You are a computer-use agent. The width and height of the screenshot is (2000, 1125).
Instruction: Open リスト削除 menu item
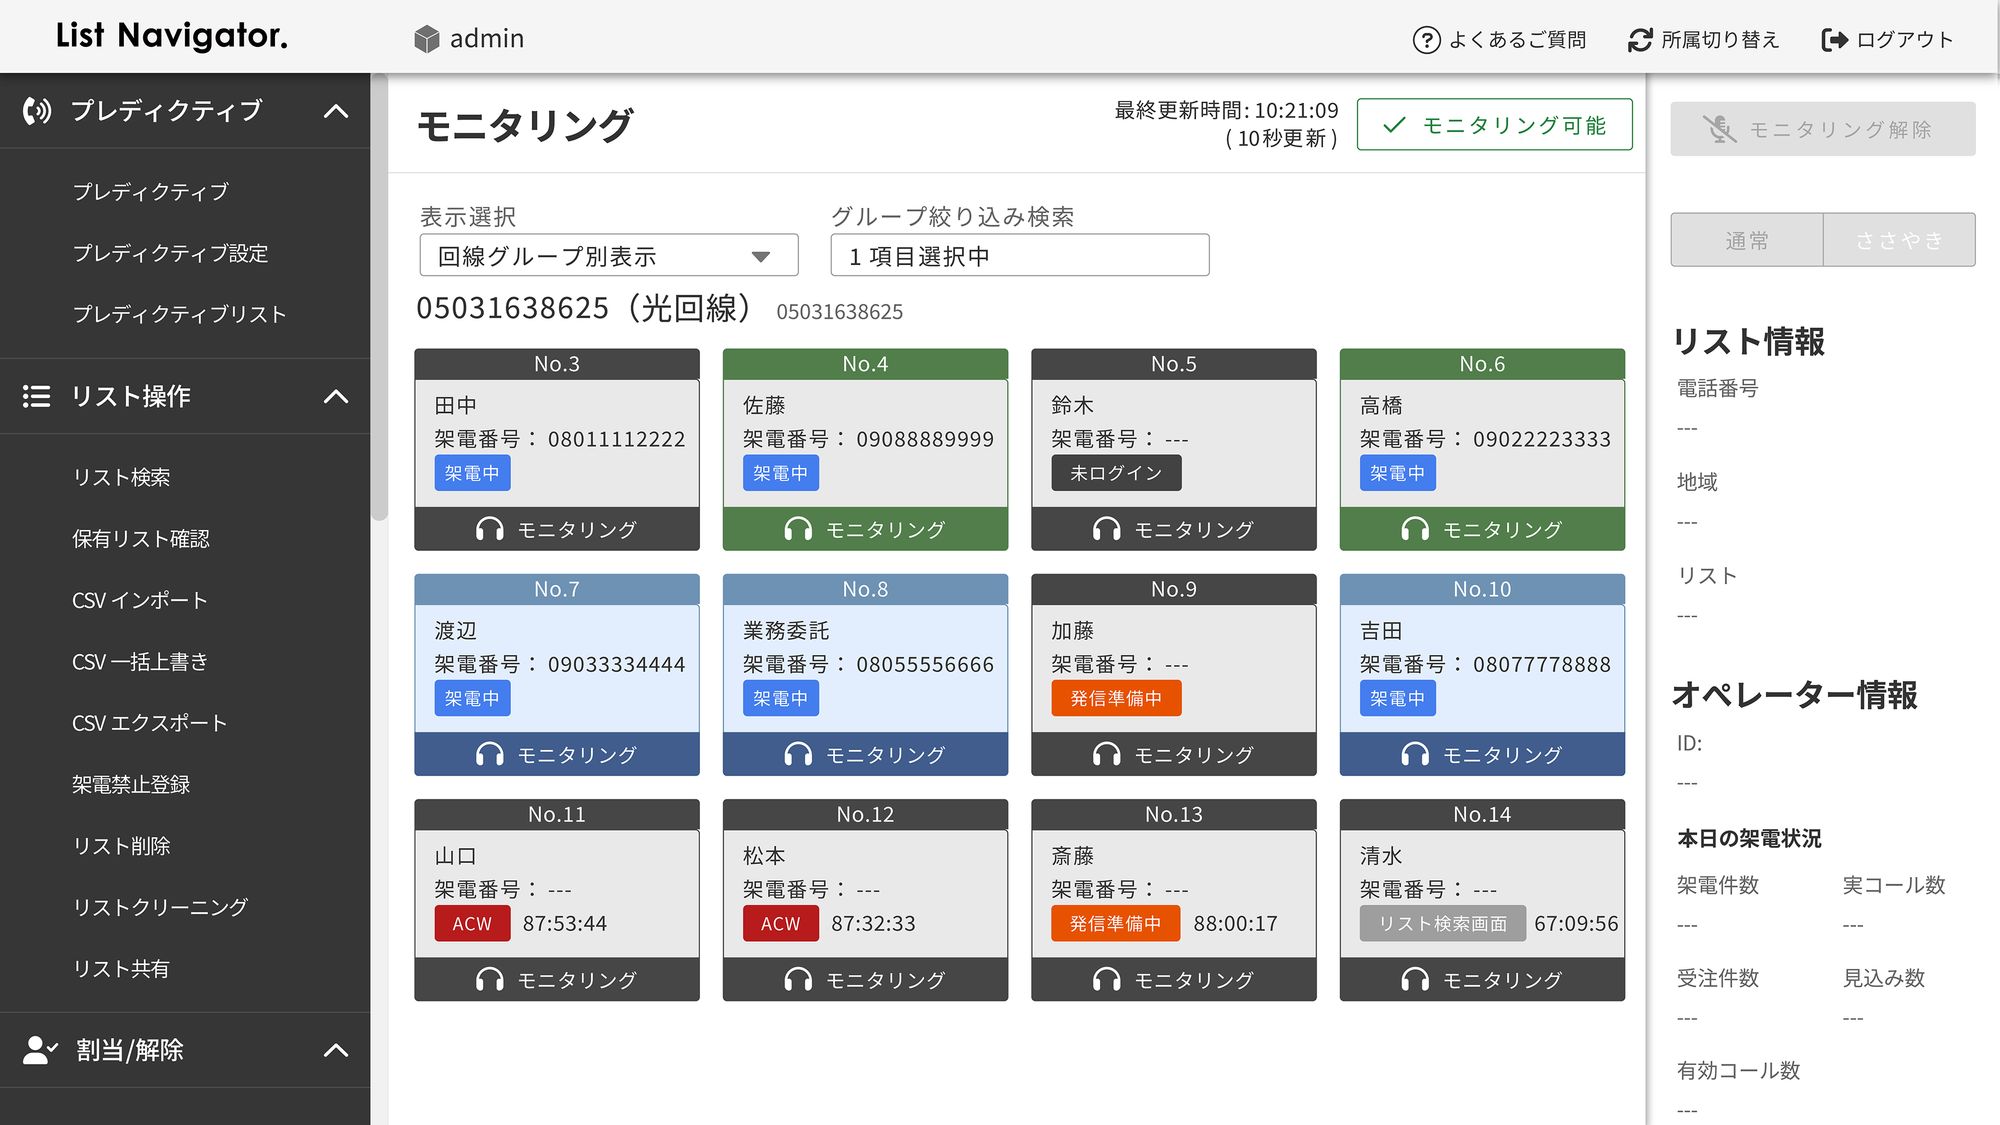click(x=121, y=846)
